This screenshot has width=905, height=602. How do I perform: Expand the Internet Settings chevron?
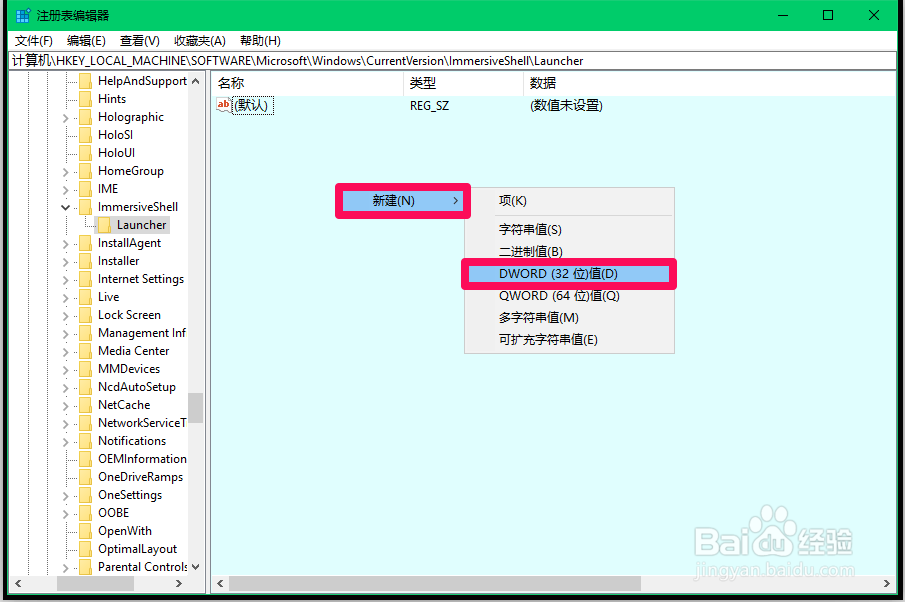pos(65,278)
